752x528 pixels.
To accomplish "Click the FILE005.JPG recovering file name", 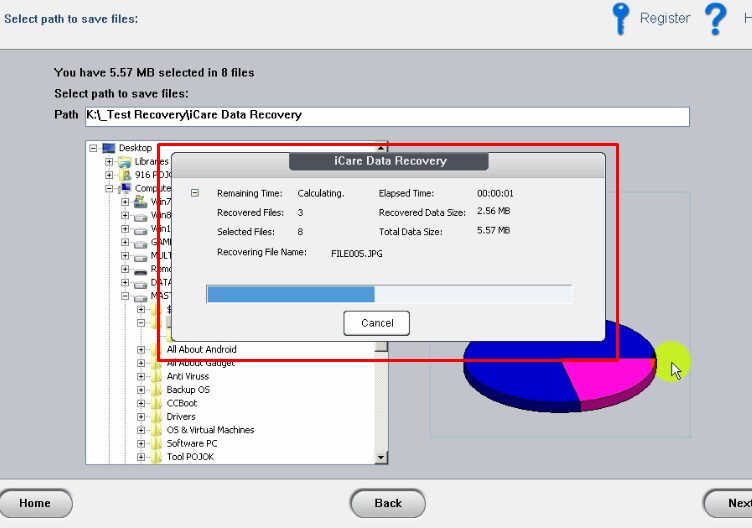I will click(x=357, y=254).
